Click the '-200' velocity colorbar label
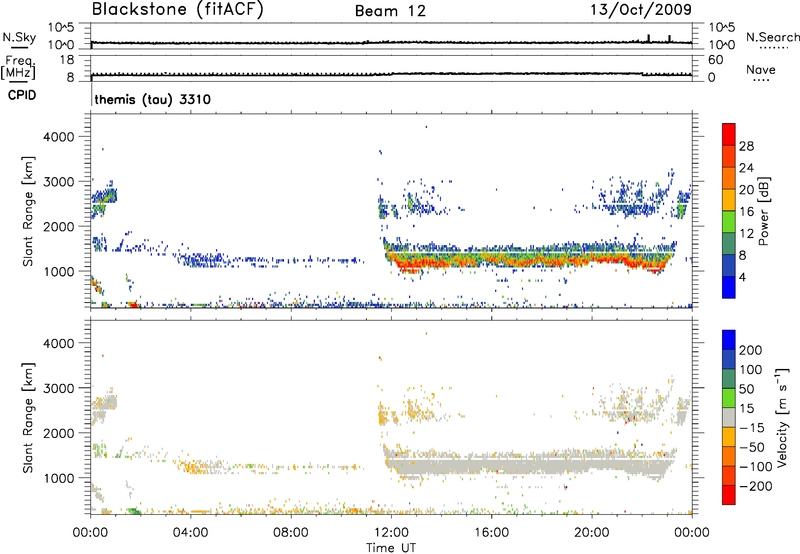 click(755, 486)
